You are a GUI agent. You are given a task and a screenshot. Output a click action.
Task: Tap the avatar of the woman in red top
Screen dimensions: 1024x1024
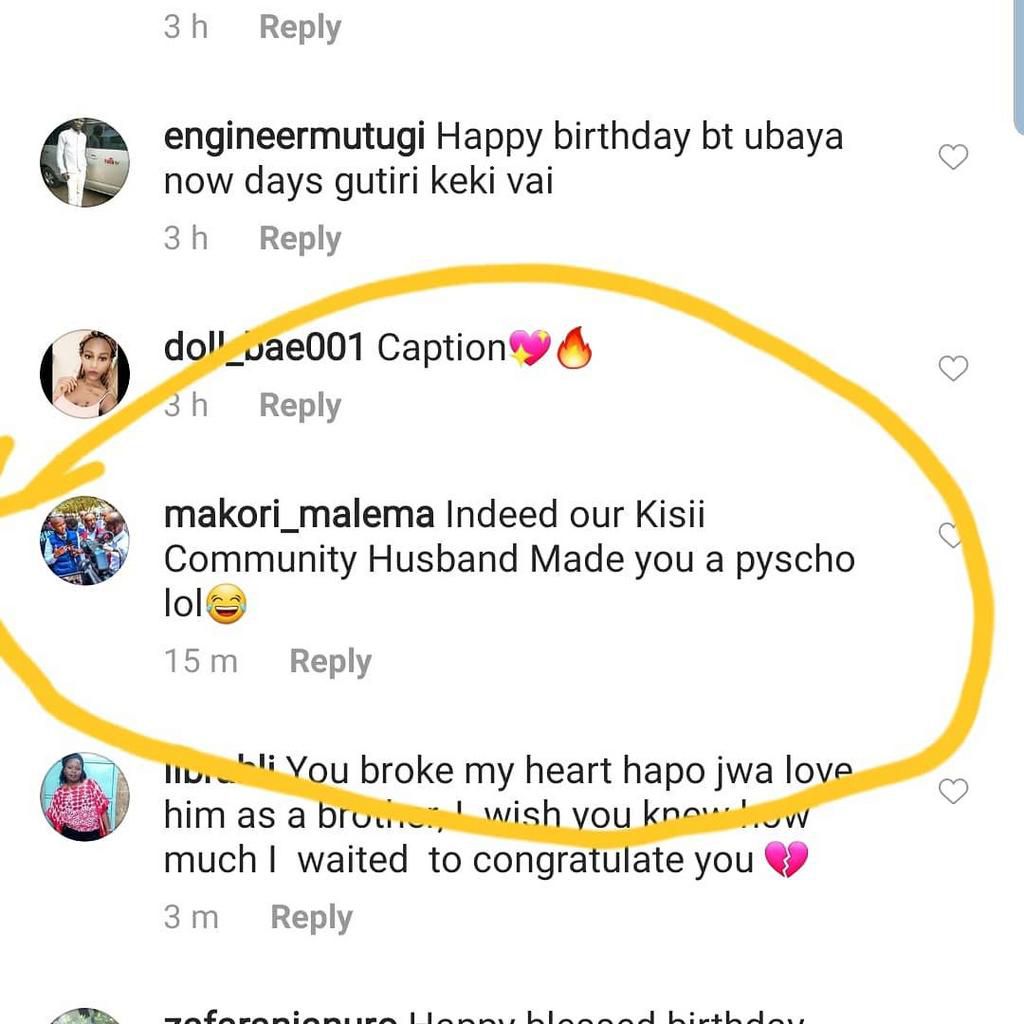coord(85,796)
